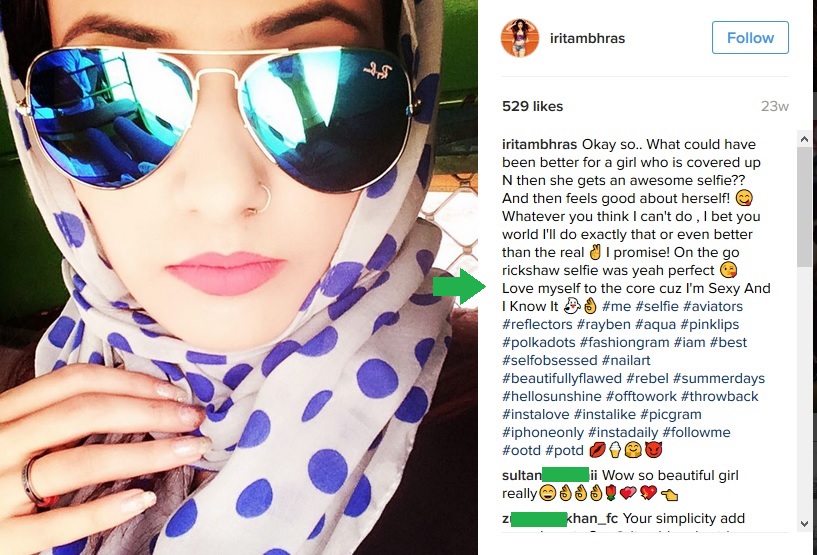Viewport: 817px width, 555px height.
Task: Click the Follow button
Action: (x=750, y=38)
